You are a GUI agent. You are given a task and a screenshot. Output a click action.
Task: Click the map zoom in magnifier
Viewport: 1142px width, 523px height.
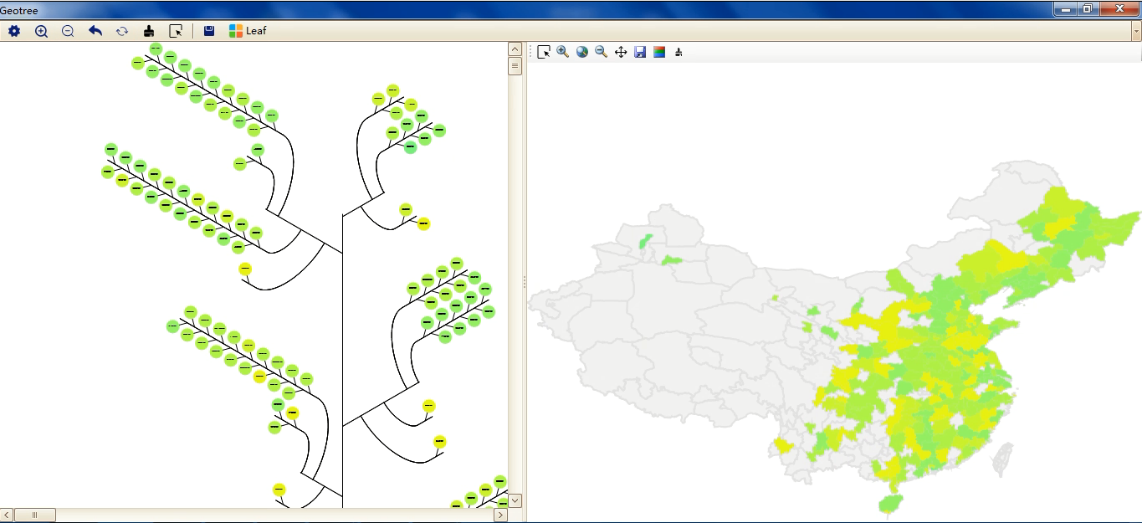(563, 52)
